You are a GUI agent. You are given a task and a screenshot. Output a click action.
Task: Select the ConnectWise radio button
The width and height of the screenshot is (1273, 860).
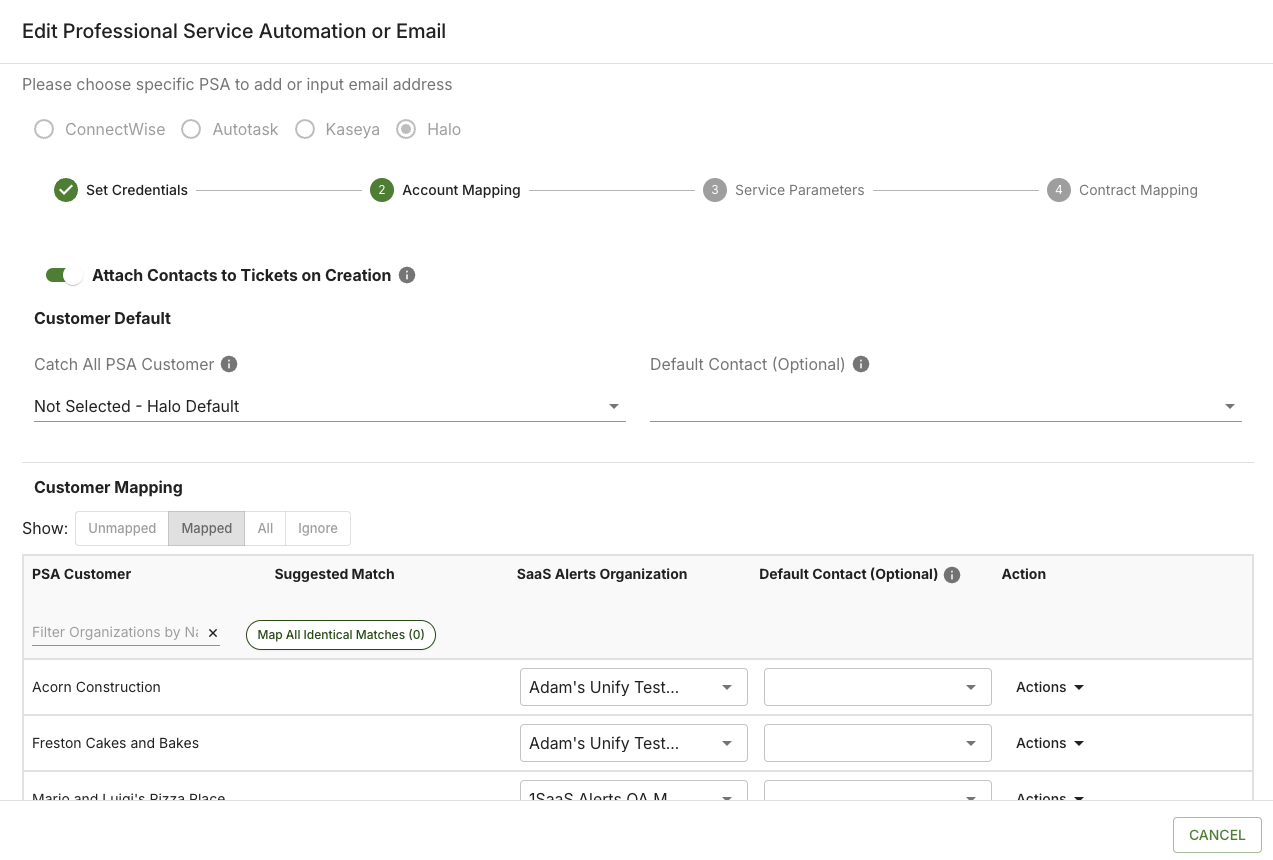[44, 129]
